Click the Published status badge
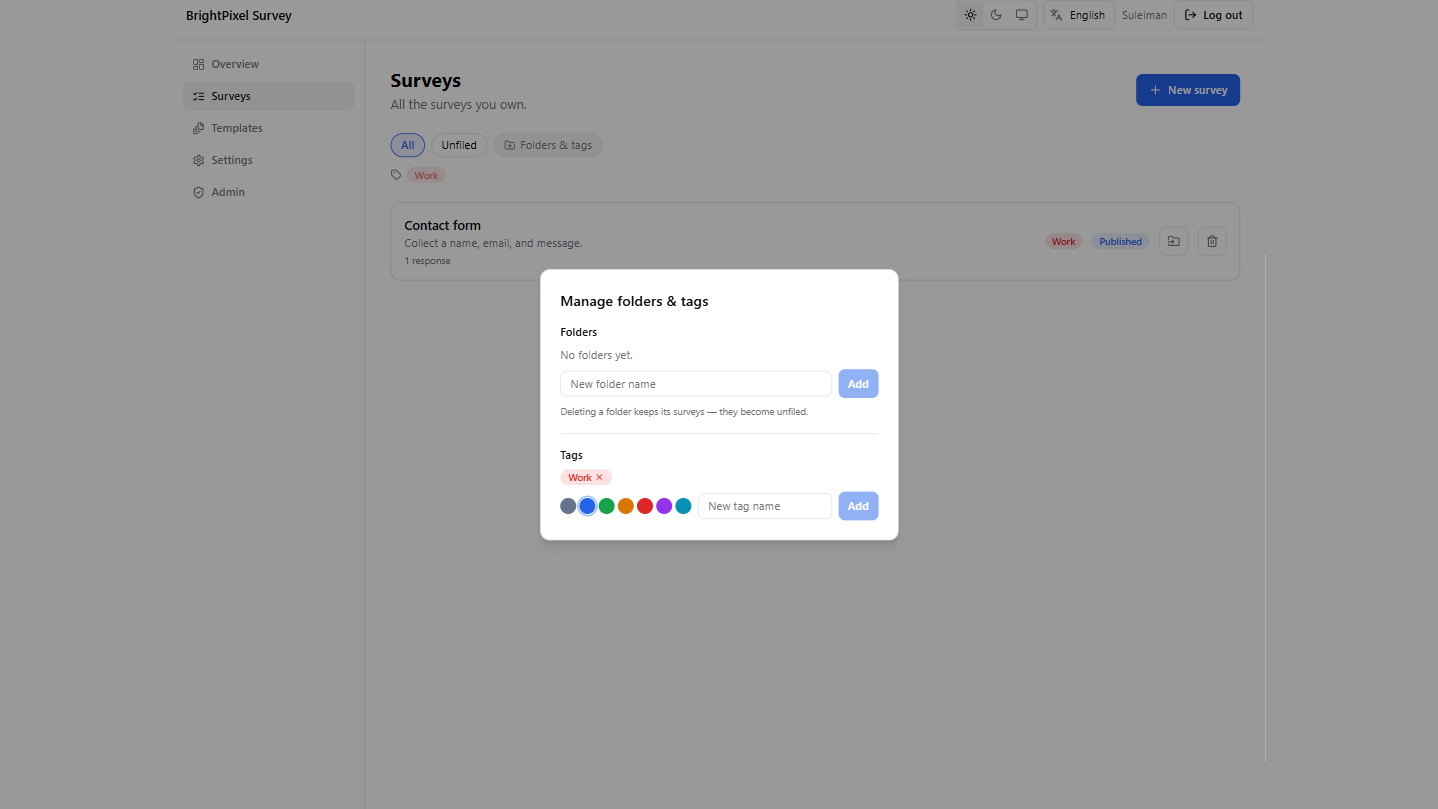 1121,241
